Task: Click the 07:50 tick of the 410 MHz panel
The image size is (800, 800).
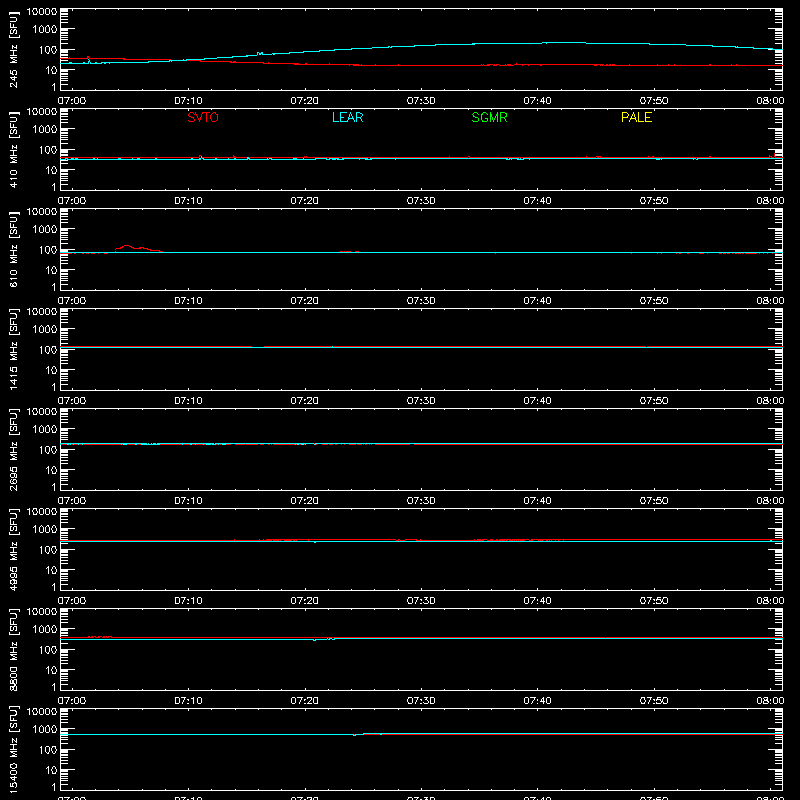Action: coord(654,201)
